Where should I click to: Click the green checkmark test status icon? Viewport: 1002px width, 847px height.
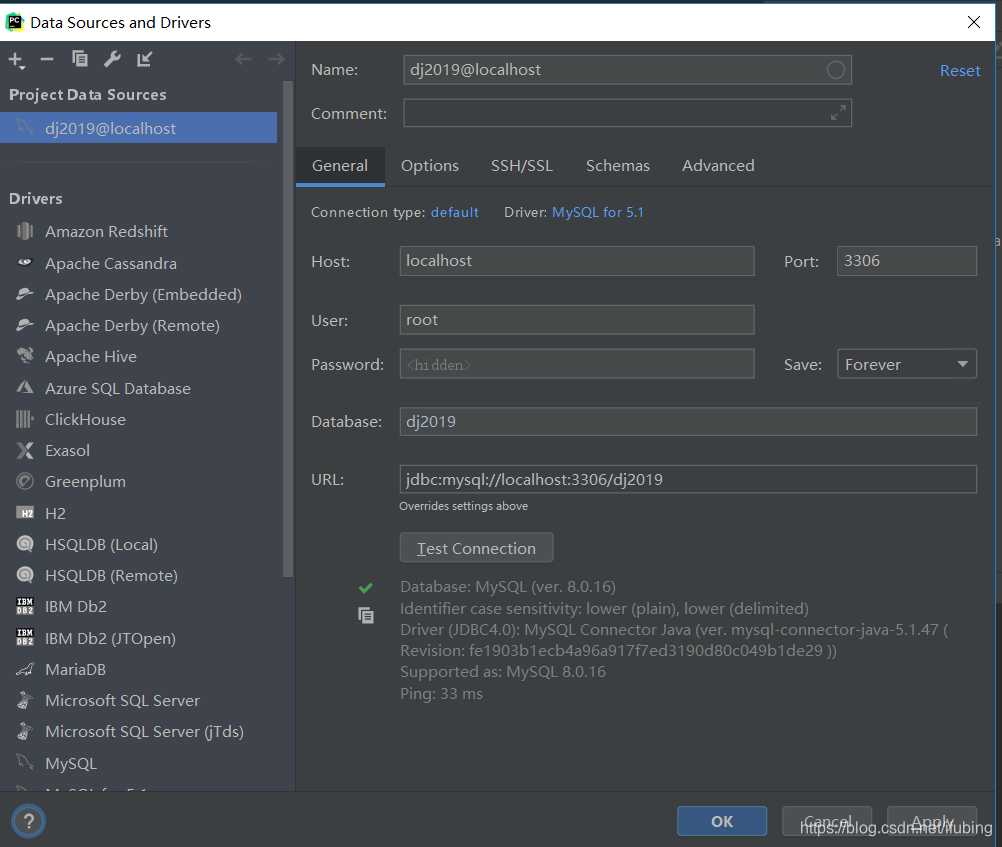[x=366, y=587]
